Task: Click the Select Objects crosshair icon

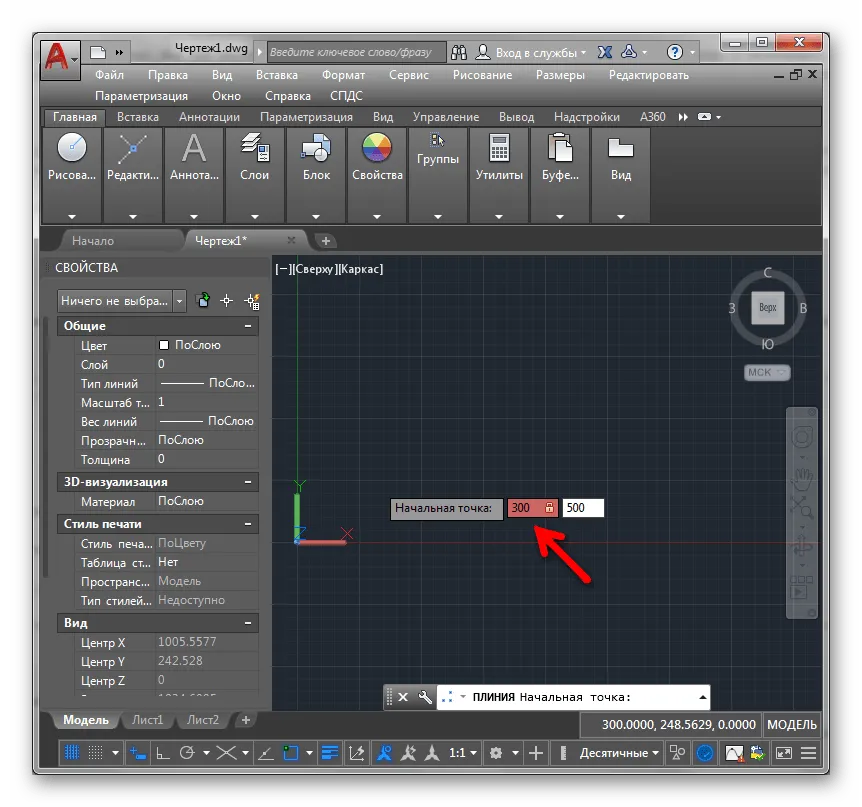Action: coord(226,301)
